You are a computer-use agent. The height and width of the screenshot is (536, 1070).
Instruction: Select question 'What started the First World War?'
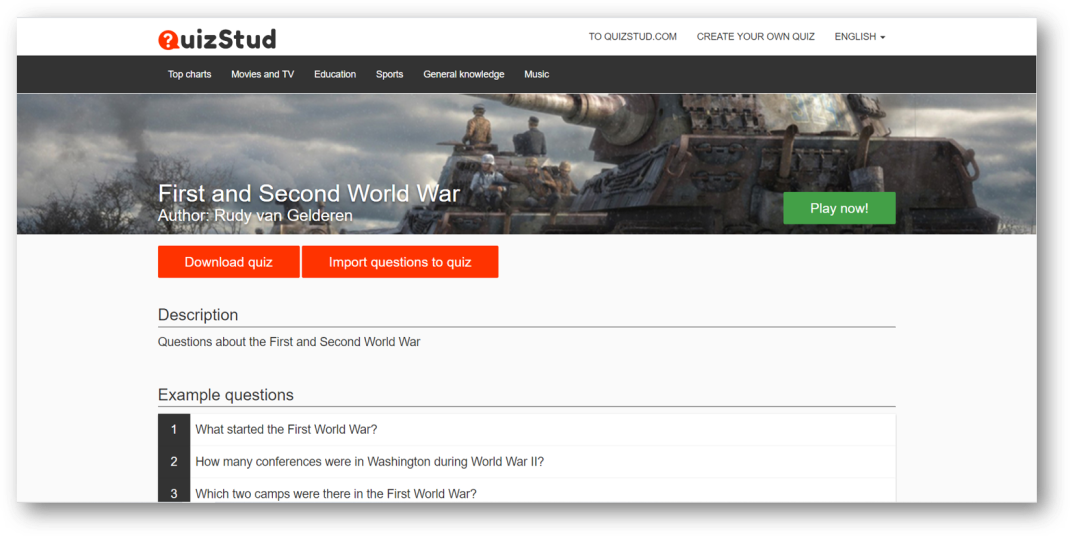pos(286,430)
